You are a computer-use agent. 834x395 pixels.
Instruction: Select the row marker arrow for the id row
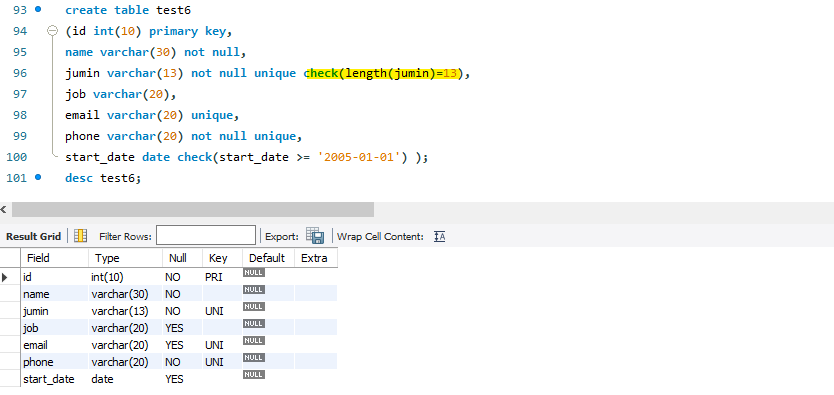[x=5, y=277]
